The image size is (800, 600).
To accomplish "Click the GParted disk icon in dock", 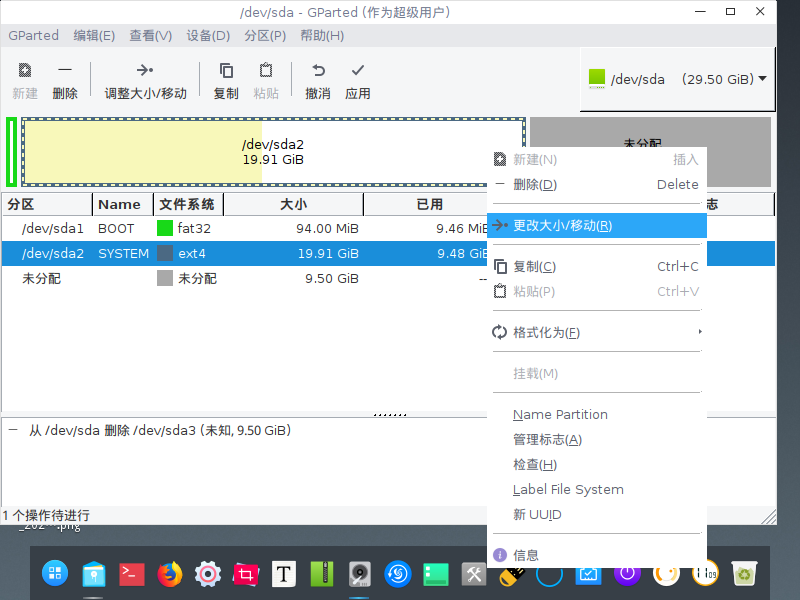I will (360, 574).
